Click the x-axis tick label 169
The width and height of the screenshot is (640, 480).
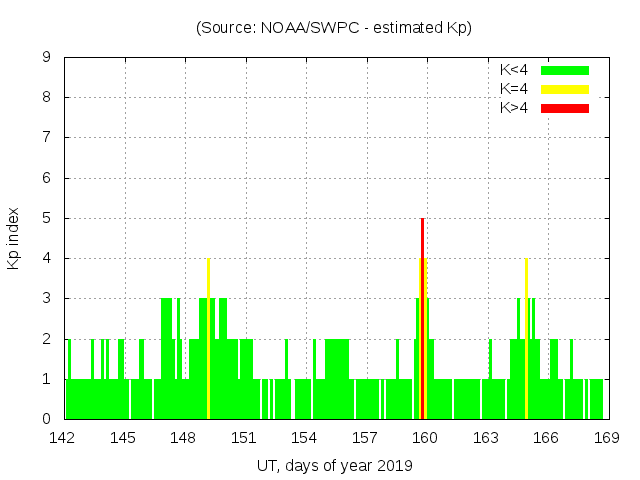(x=606, y=438)
